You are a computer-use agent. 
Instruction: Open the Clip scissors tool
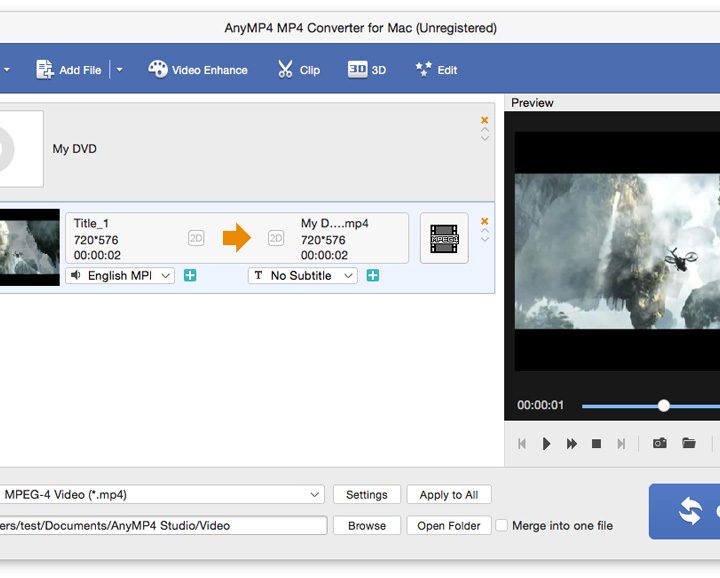pos(298,70)
